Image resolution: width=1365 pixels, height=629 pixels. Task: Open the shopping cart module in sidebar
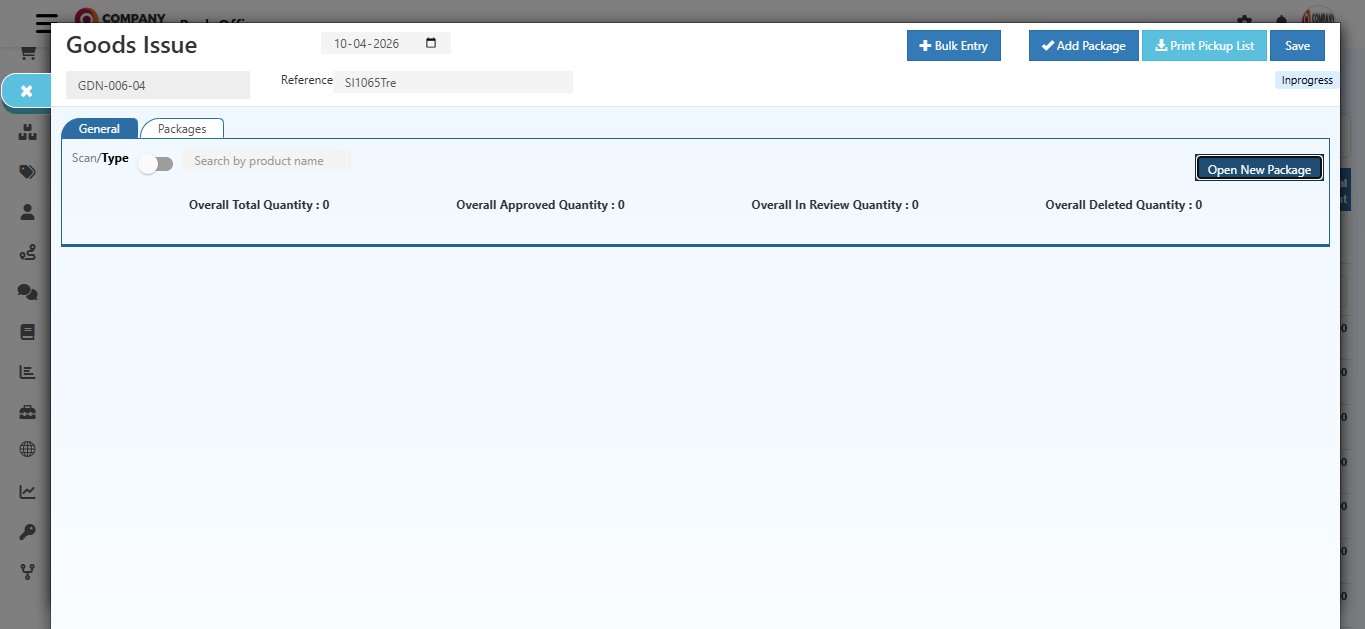[26, 52]
